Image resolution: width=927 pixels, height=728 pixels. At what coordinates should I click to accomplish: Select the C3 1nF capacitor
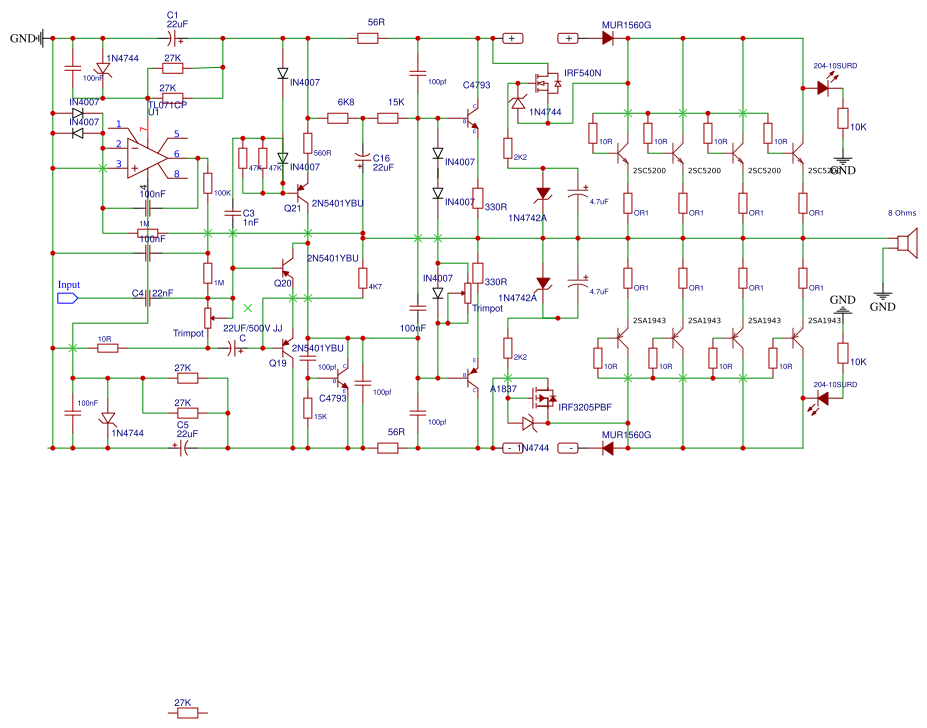click(x=232, y=213)
